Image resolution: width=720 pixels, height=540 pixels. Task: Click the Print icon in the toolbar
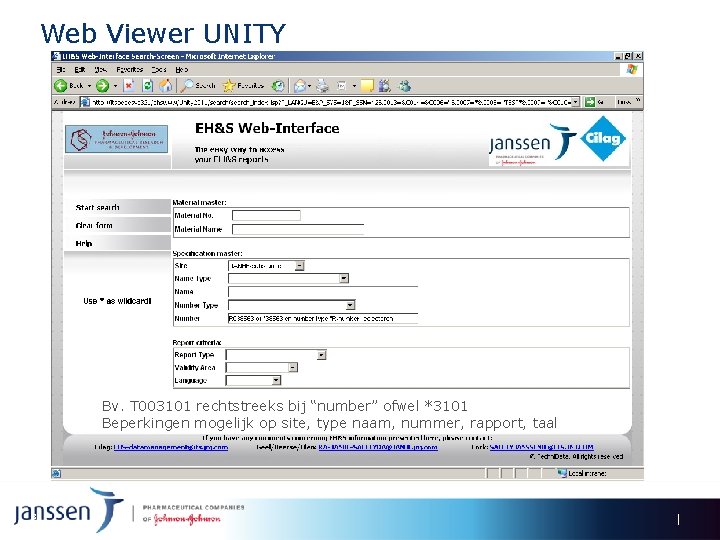323,86
